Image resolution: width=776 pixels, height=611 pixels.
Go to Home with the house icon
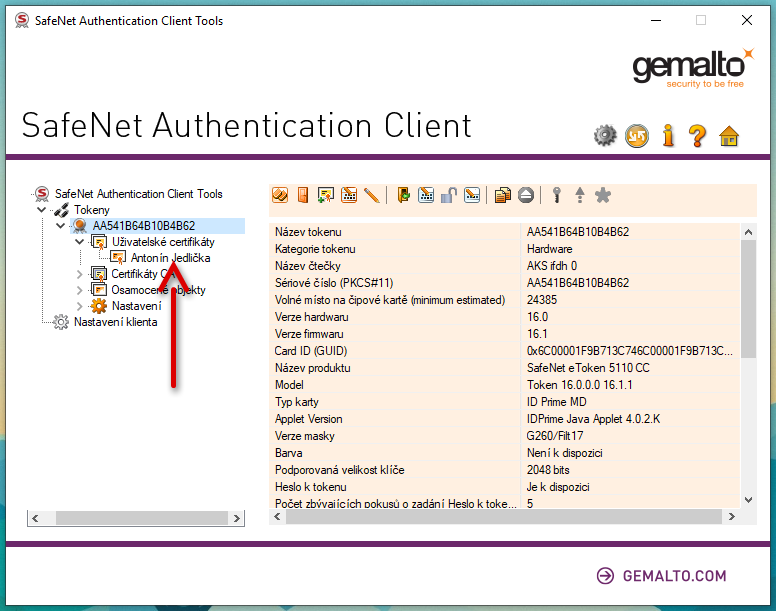pyautogui.click(x=729, y=136)
